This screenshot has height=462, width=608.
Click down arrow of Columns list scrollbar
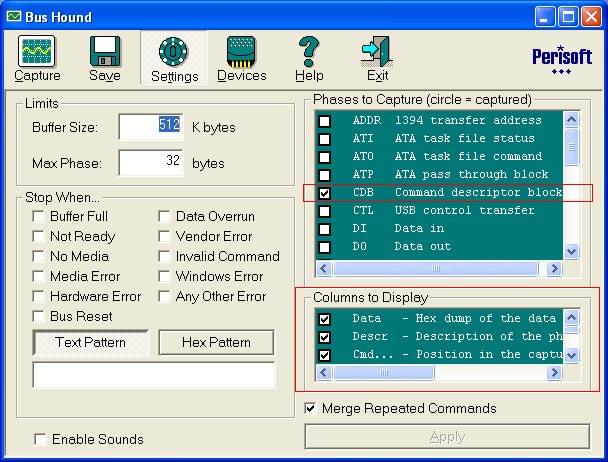[571, 355]
